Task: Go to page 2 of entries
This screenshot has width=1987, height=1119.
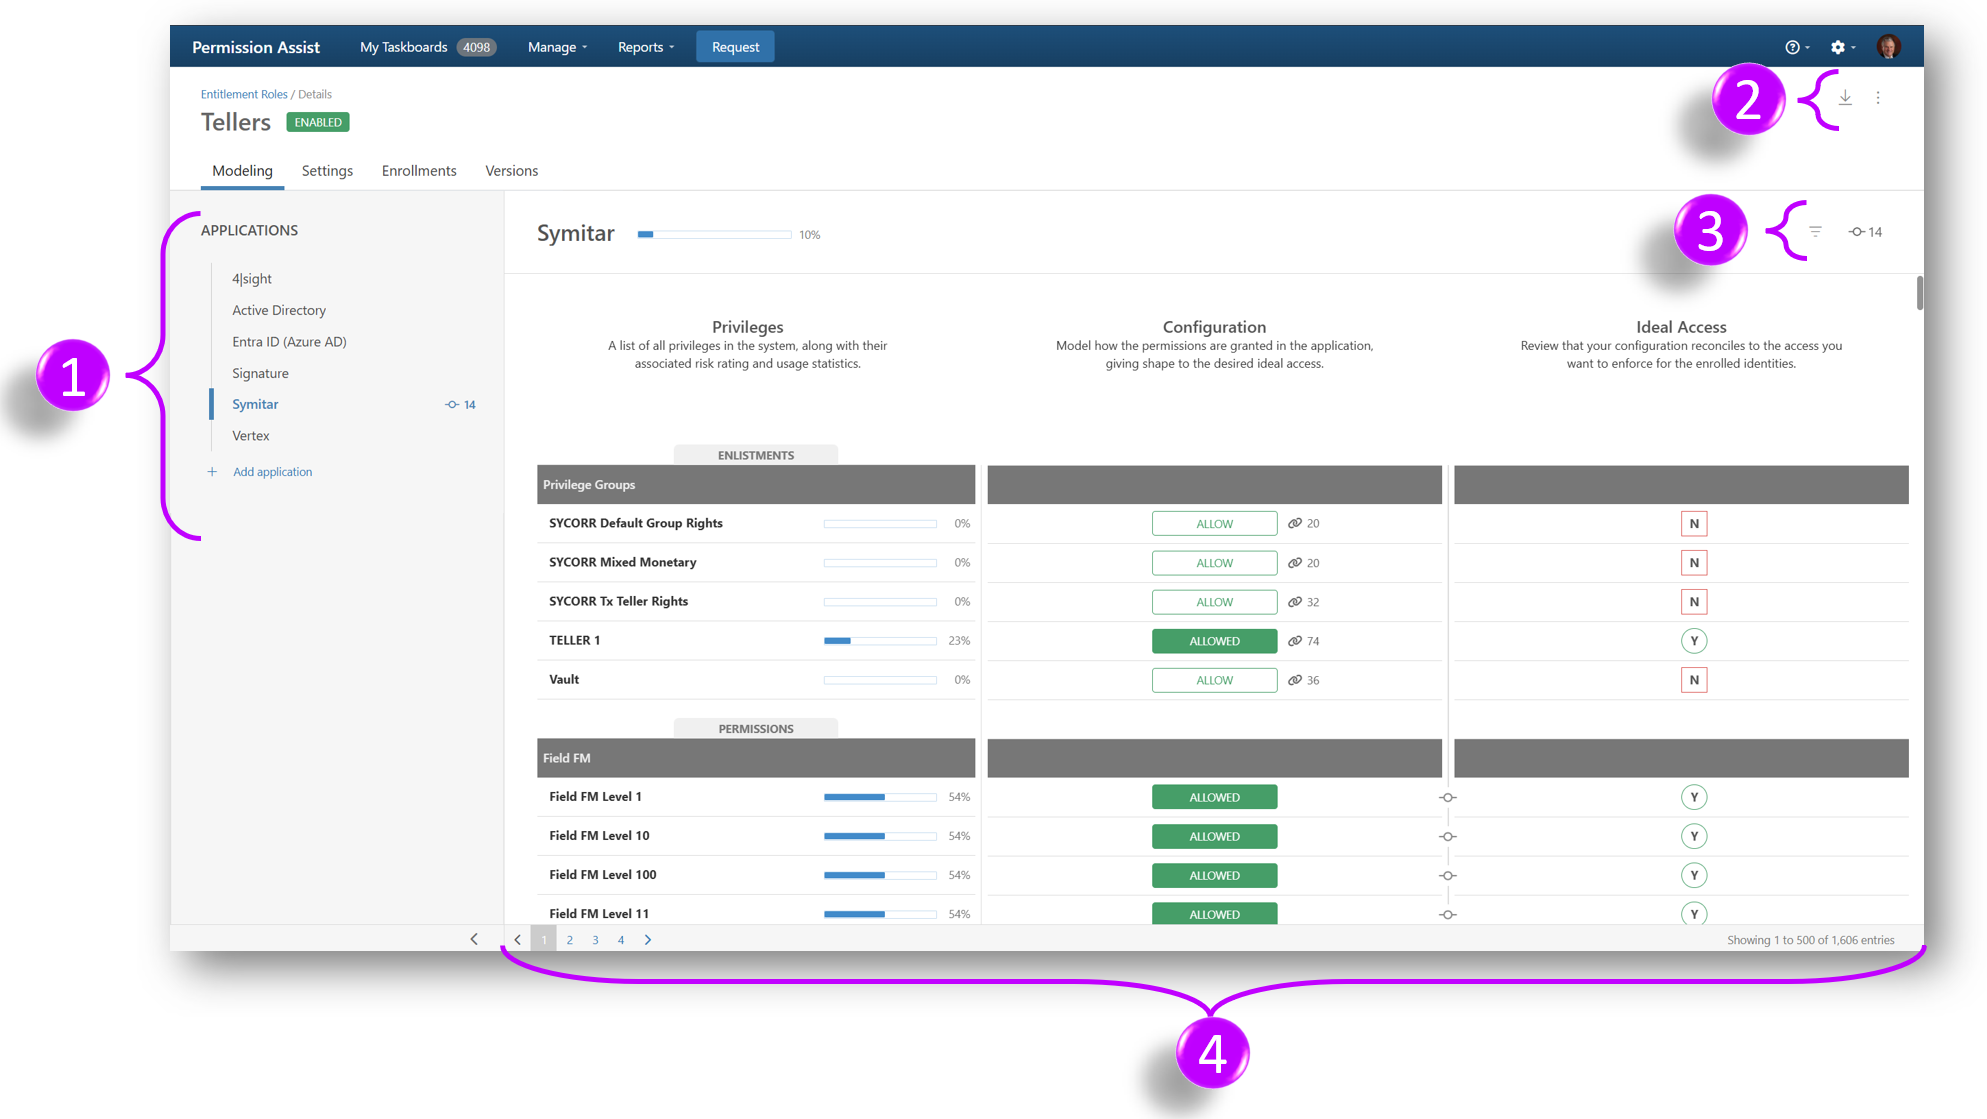Action: (570, 940)
